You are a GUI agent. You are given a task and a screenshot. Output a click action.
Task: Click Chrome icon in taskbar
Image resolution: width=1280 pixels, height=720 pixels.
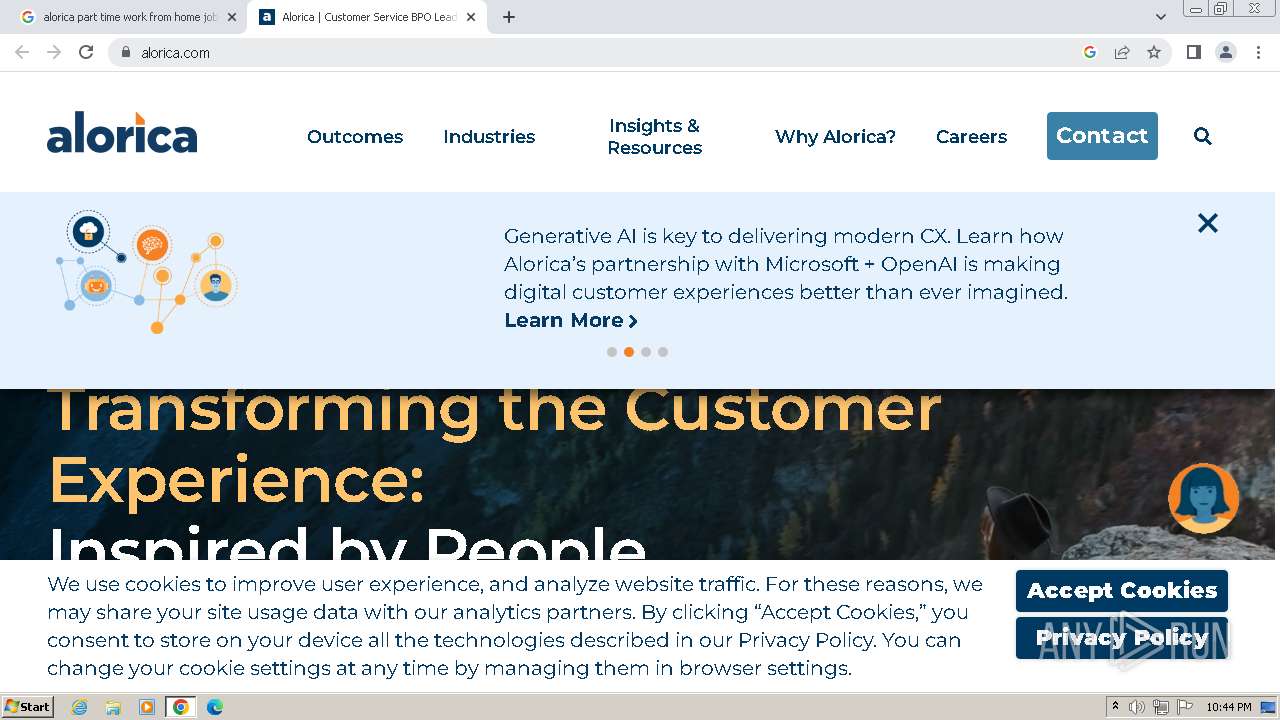pos(181,707)
